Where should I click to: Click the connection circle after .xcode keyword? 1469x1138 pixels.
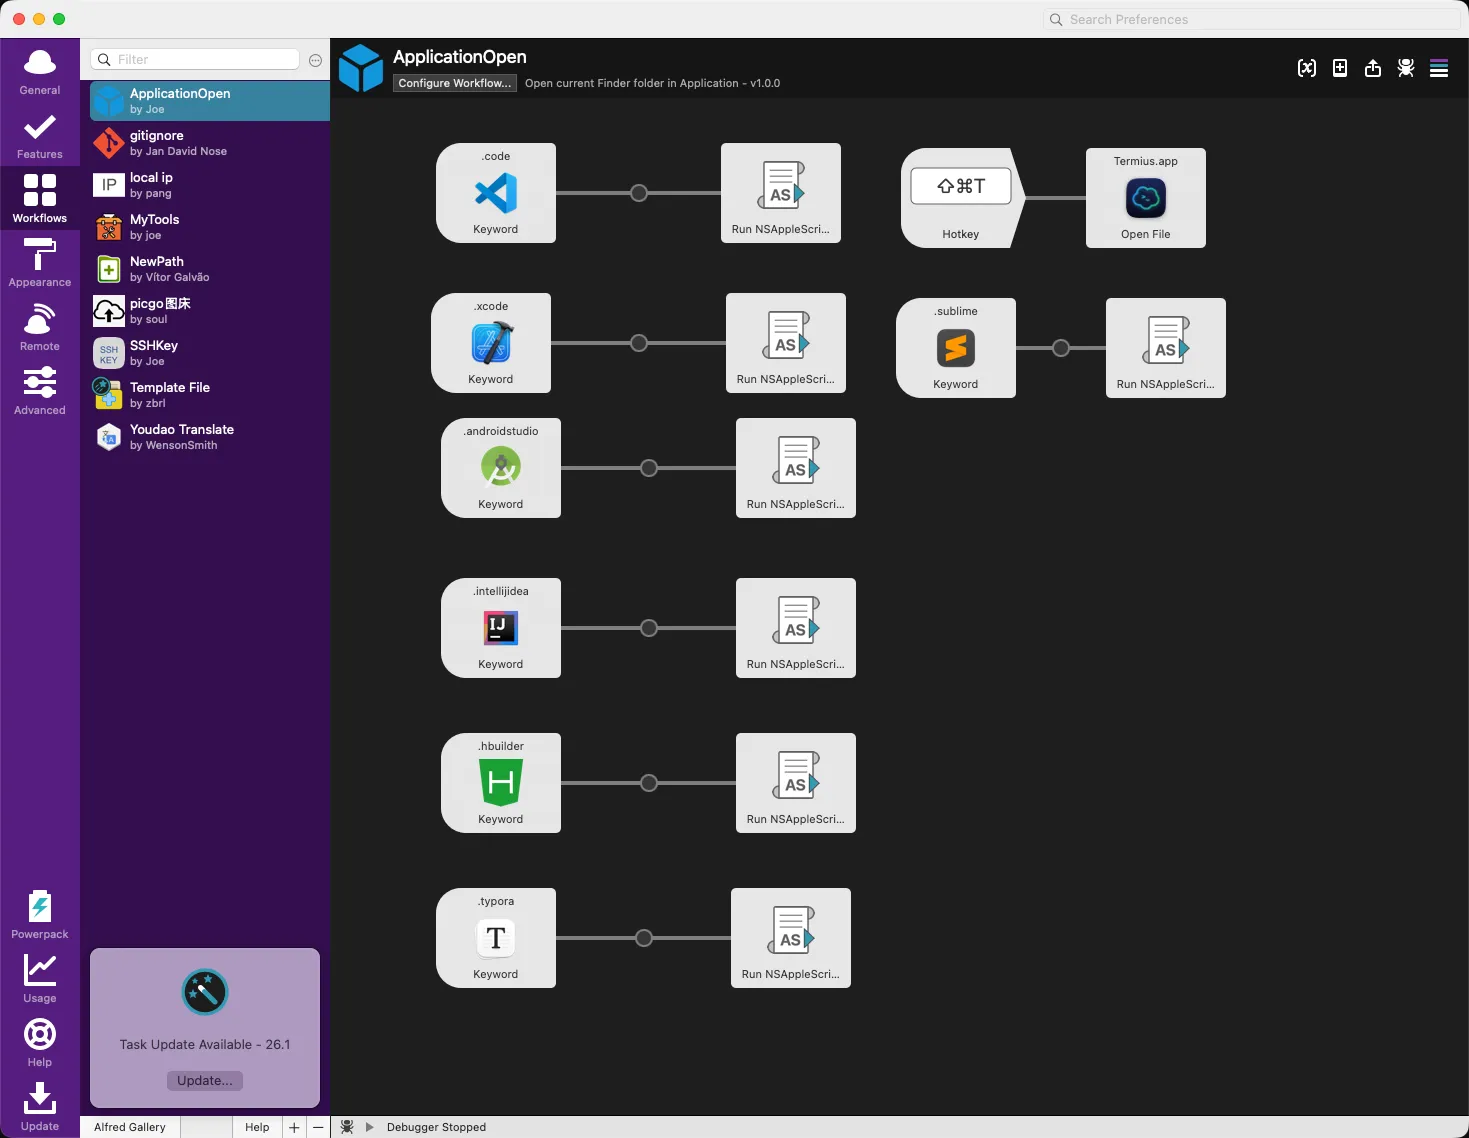coord(639,343)
